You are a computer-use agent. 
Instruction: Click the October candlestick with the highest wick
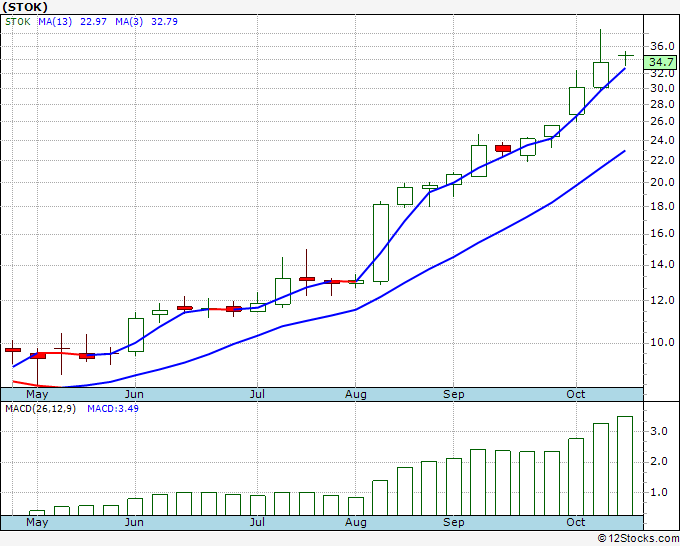[x=601, y=74]
